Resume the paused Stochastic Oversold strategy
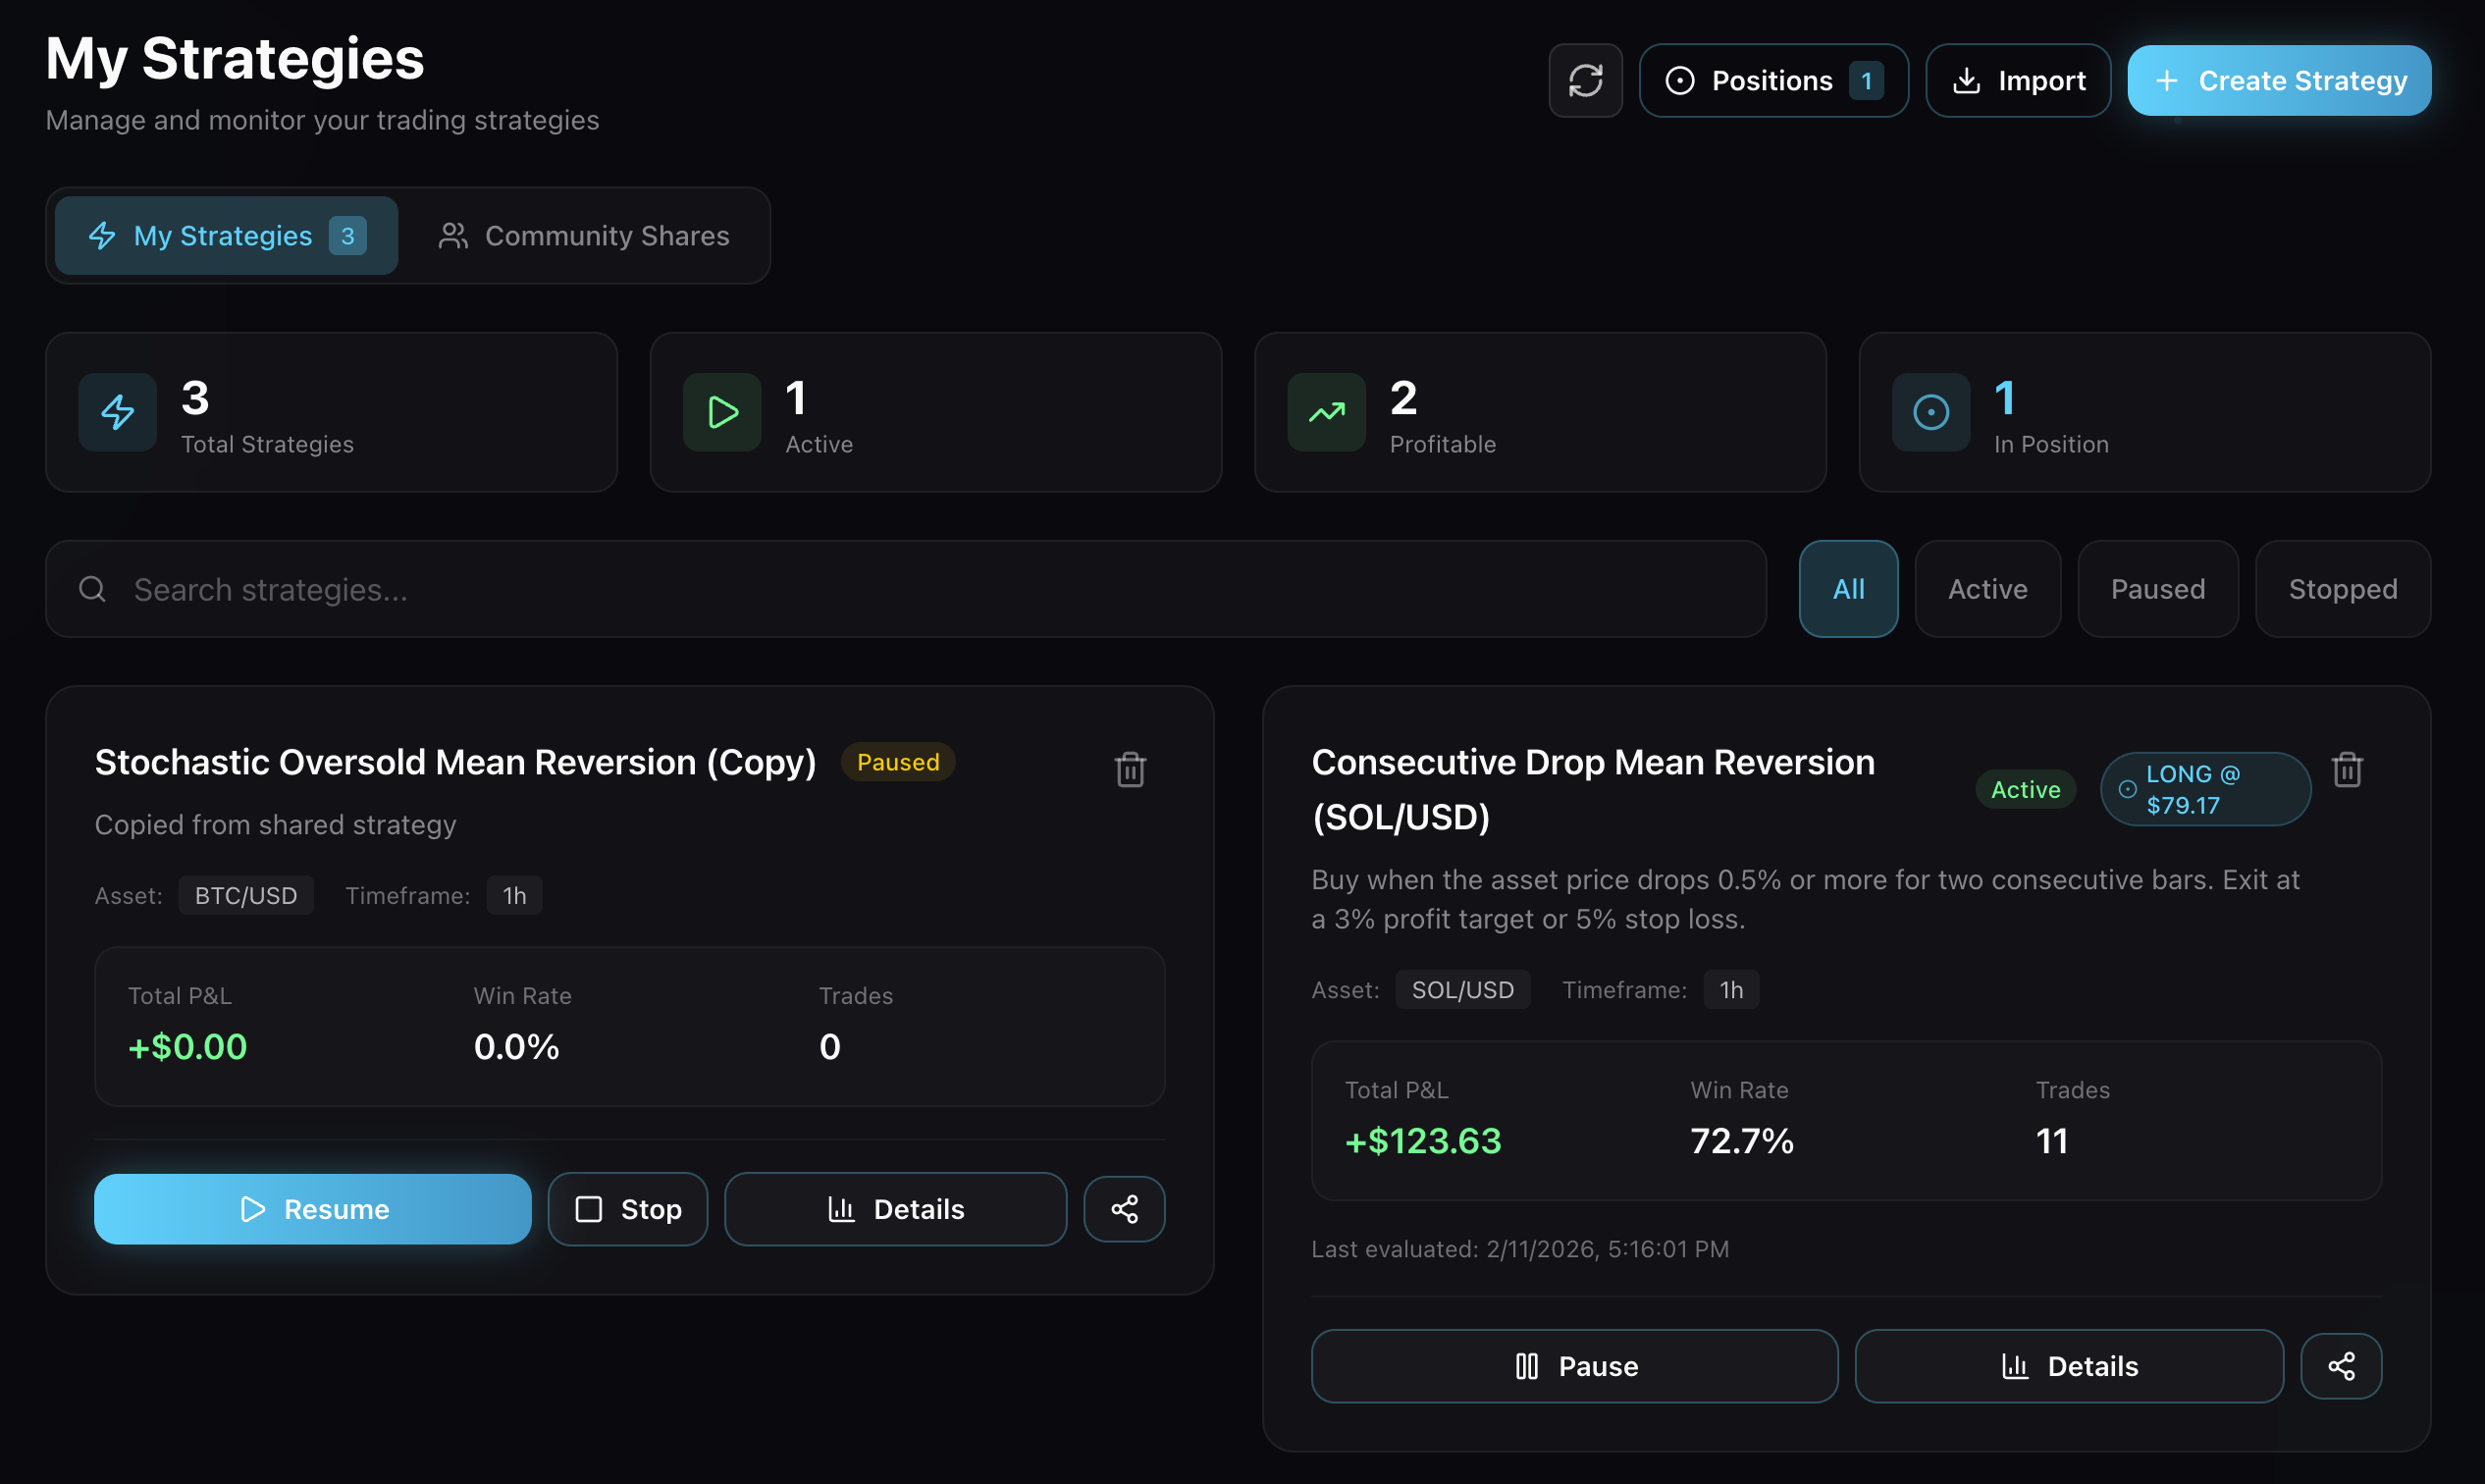The height and width of the screenshot is (1484, 2485). [x=312, y=1209]
